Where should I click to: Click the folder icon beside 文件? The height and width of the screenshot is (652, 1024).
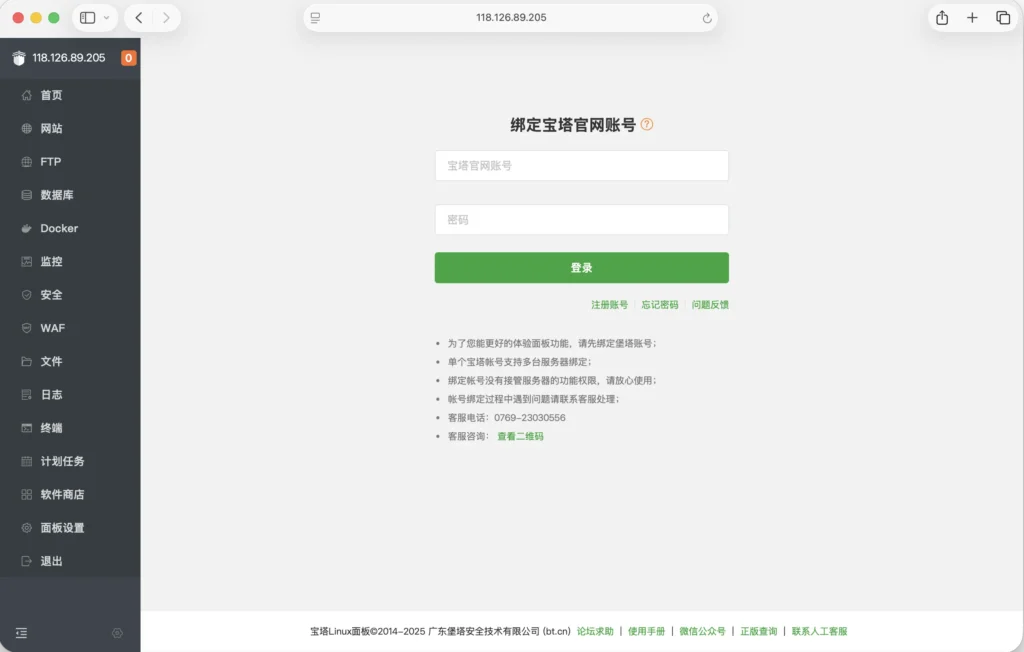(27, 362)
